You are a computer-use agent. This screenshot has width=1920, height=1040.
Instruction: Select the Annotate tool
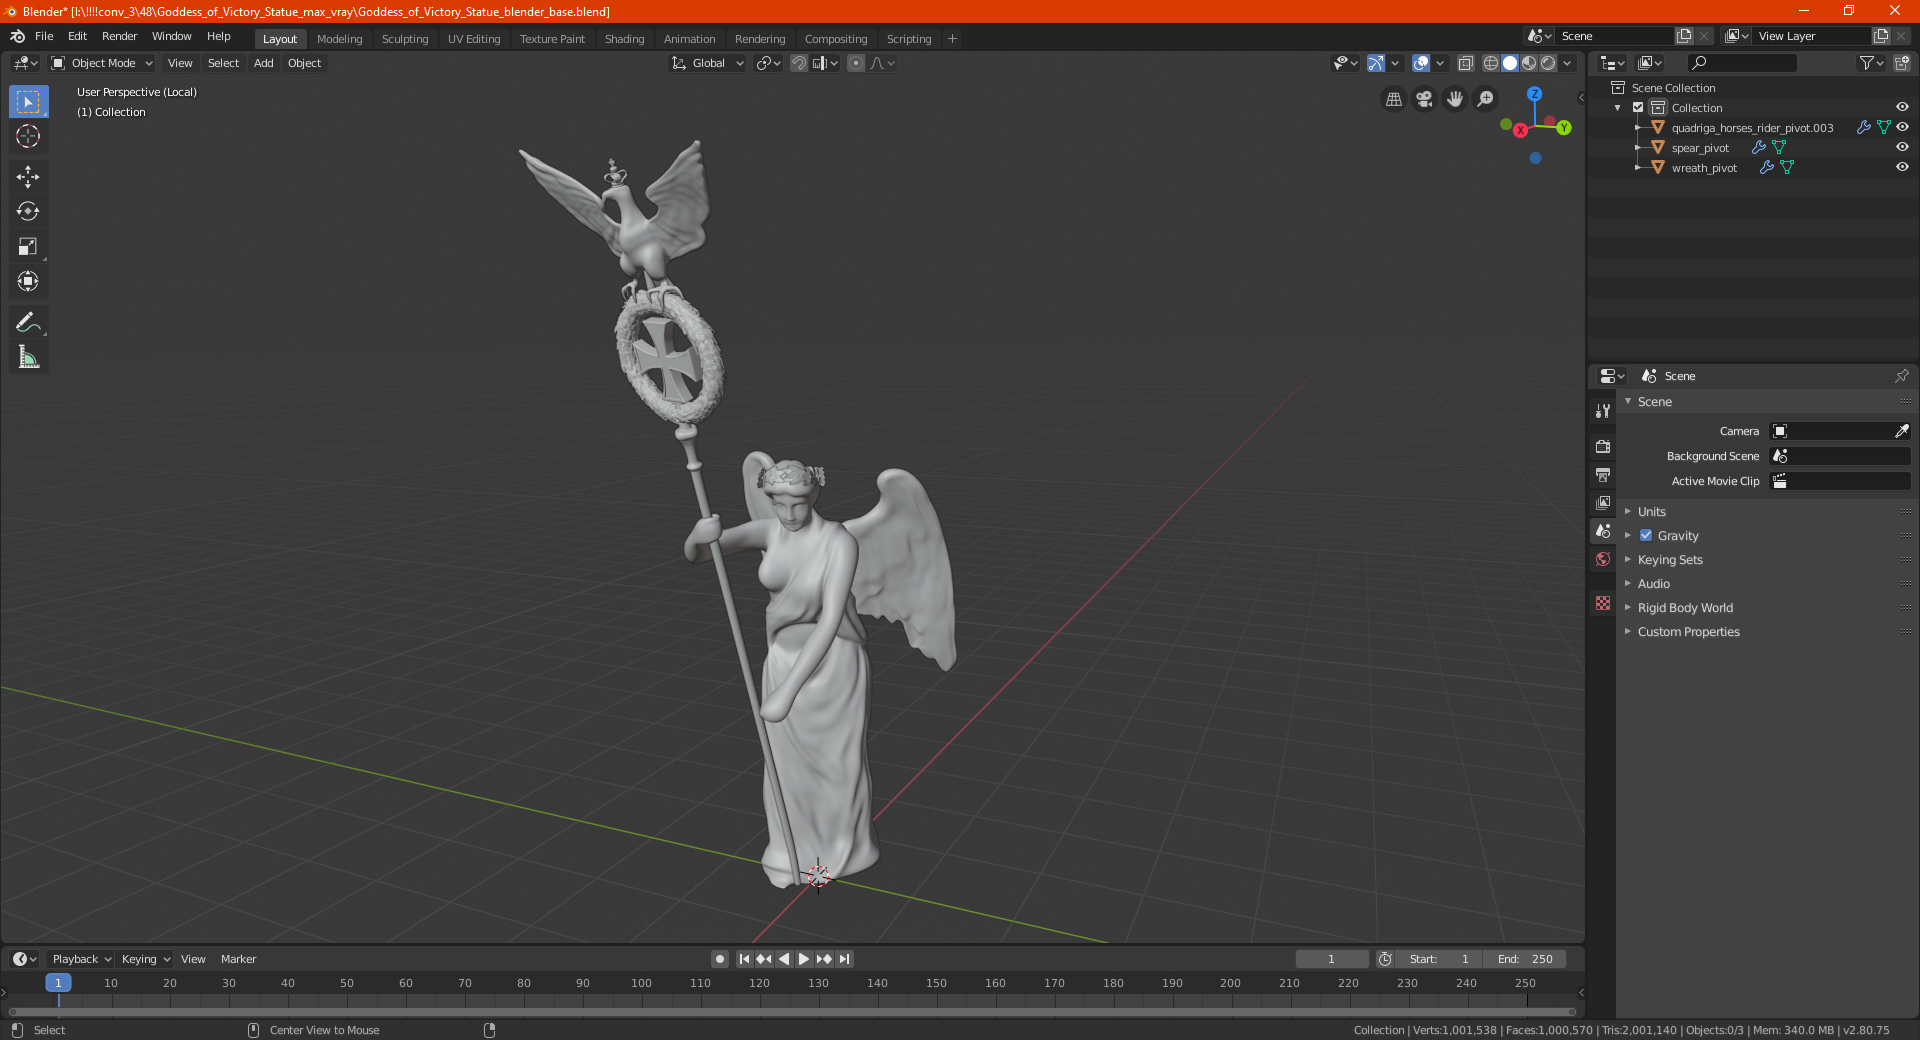coord(28,322)
